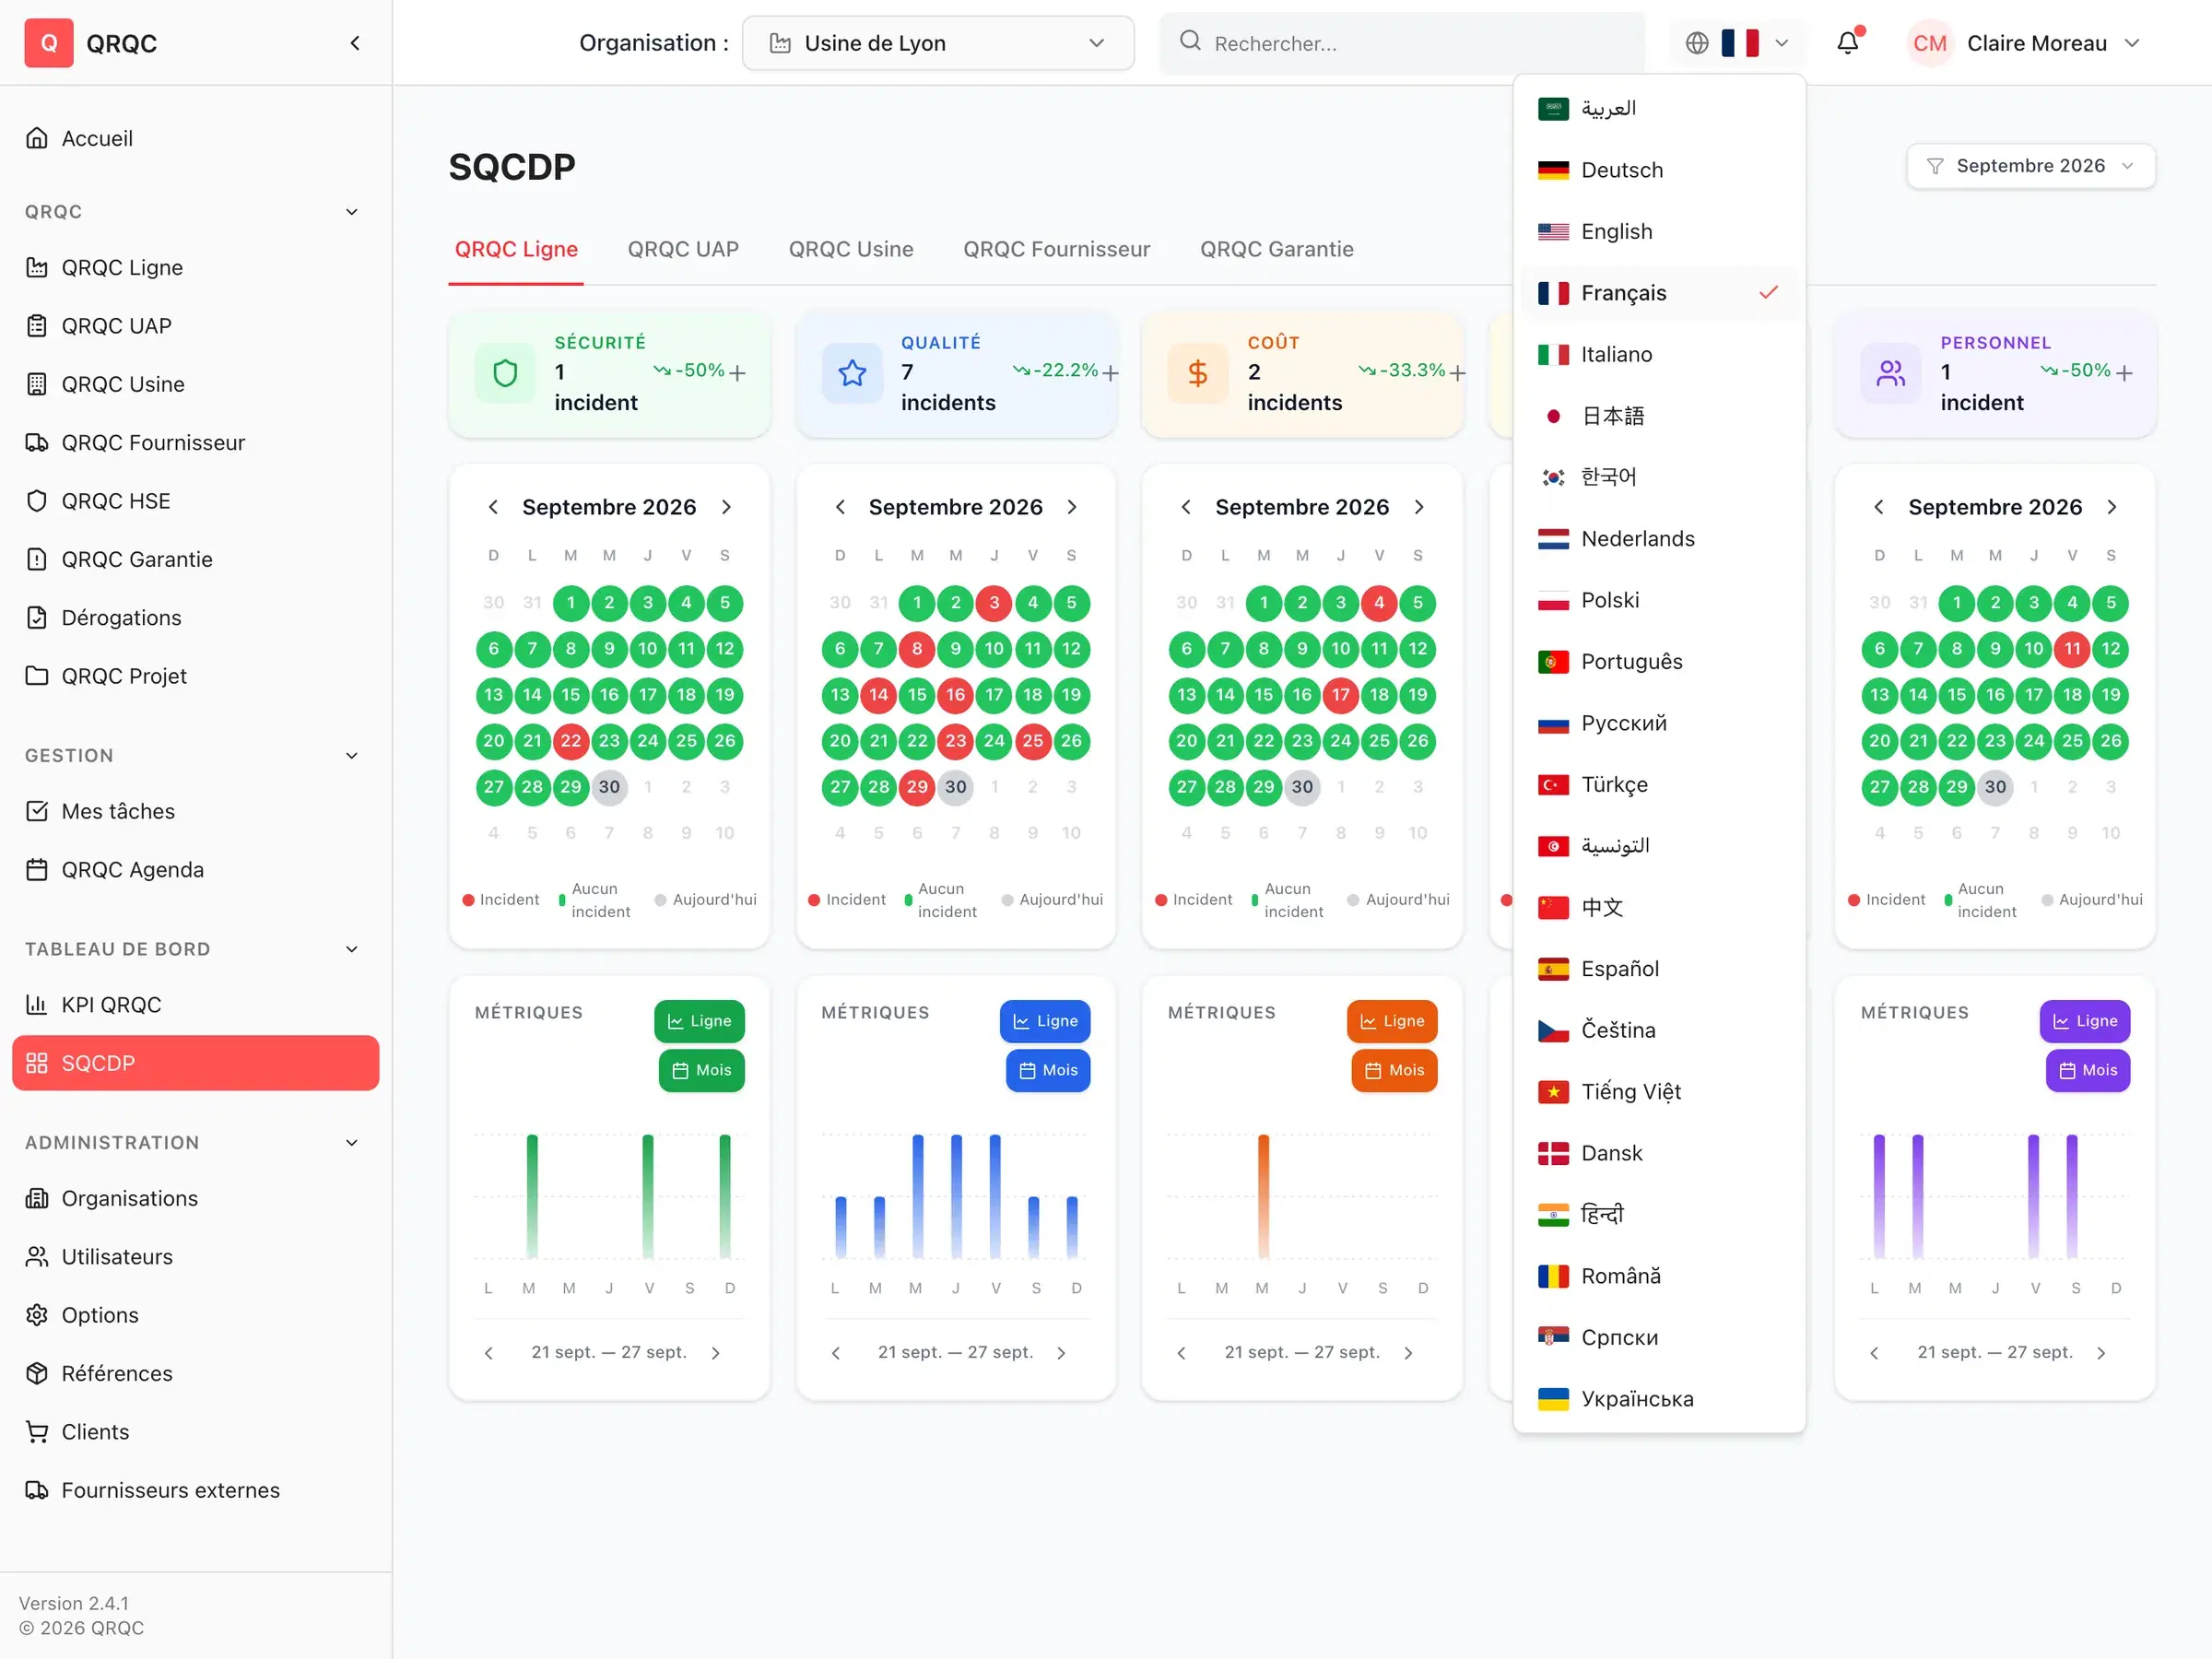Choose Deutsch in the language menu
2212x1659 pixels.
pyautogui.click(x=1660, y=170)
